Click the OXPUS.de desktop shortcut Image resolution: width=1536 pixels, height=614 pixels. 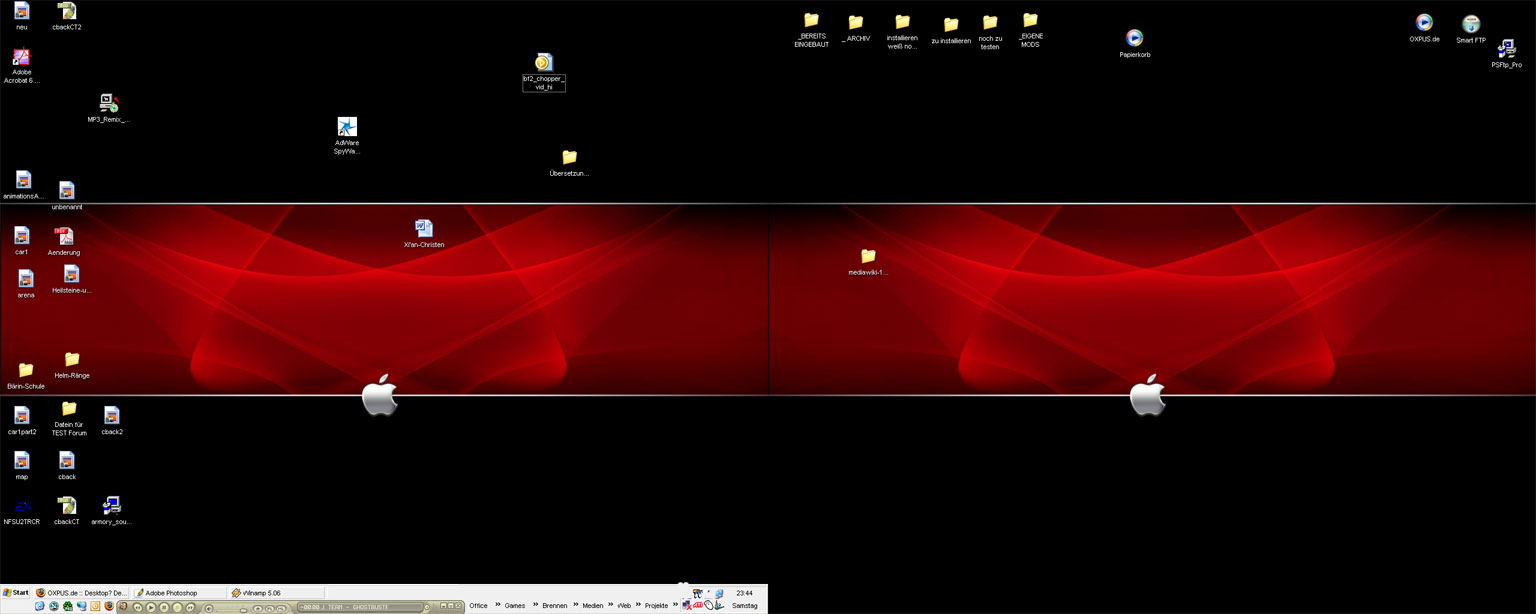click(1423, 24)
